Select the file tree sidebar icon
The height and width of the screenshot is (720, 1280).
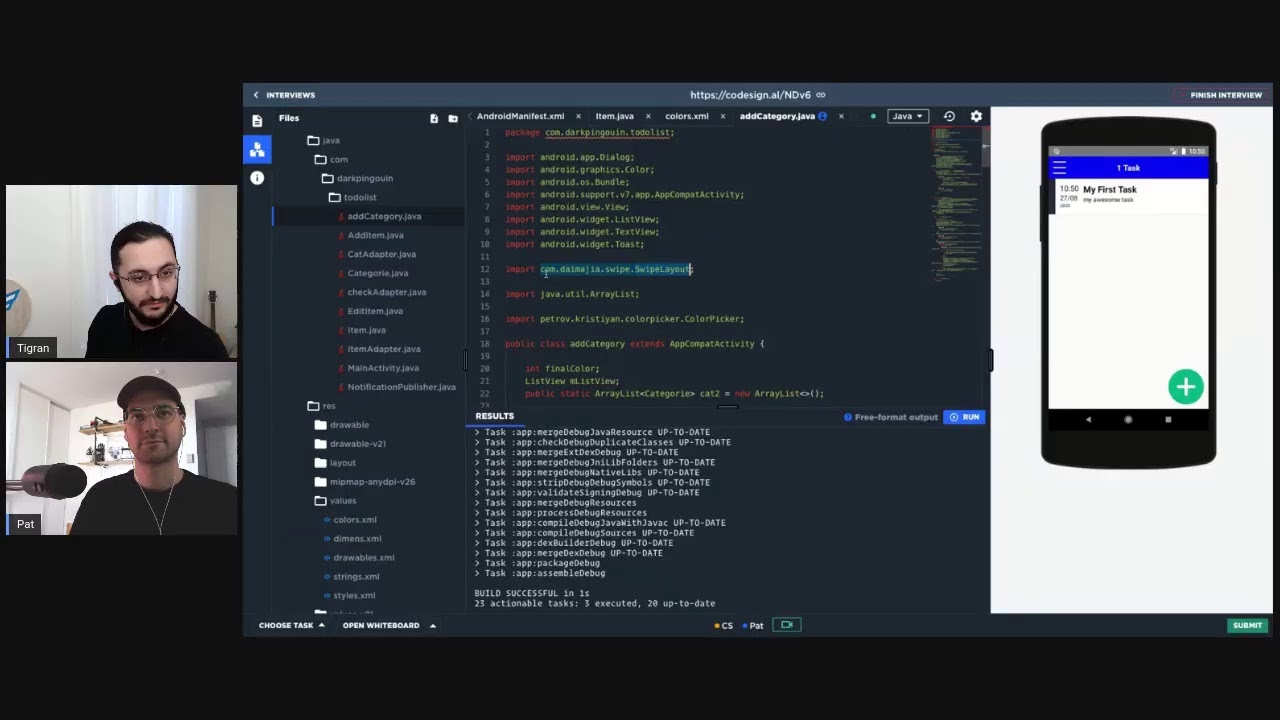pyautogui.click(x=257, y=149)
